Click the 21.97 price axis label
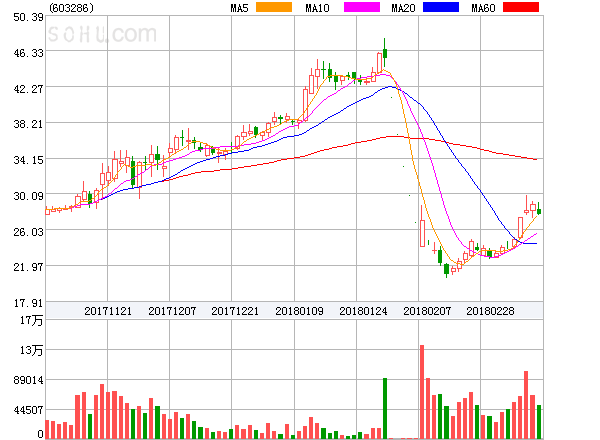Image resolution: width=600 pixels, height=440 pixels. [28, 267]
